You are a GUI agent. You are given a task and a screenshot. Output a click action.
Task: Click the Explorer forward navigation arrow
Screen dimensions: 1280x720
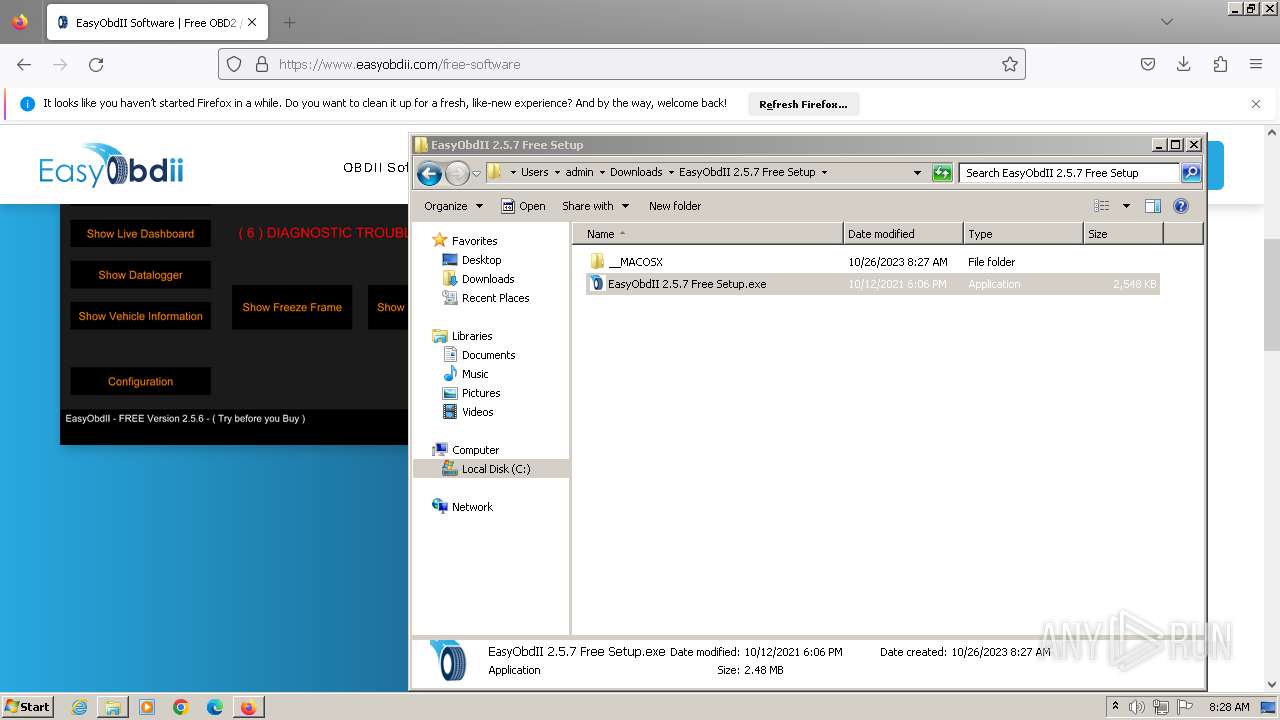pos(457,173)
